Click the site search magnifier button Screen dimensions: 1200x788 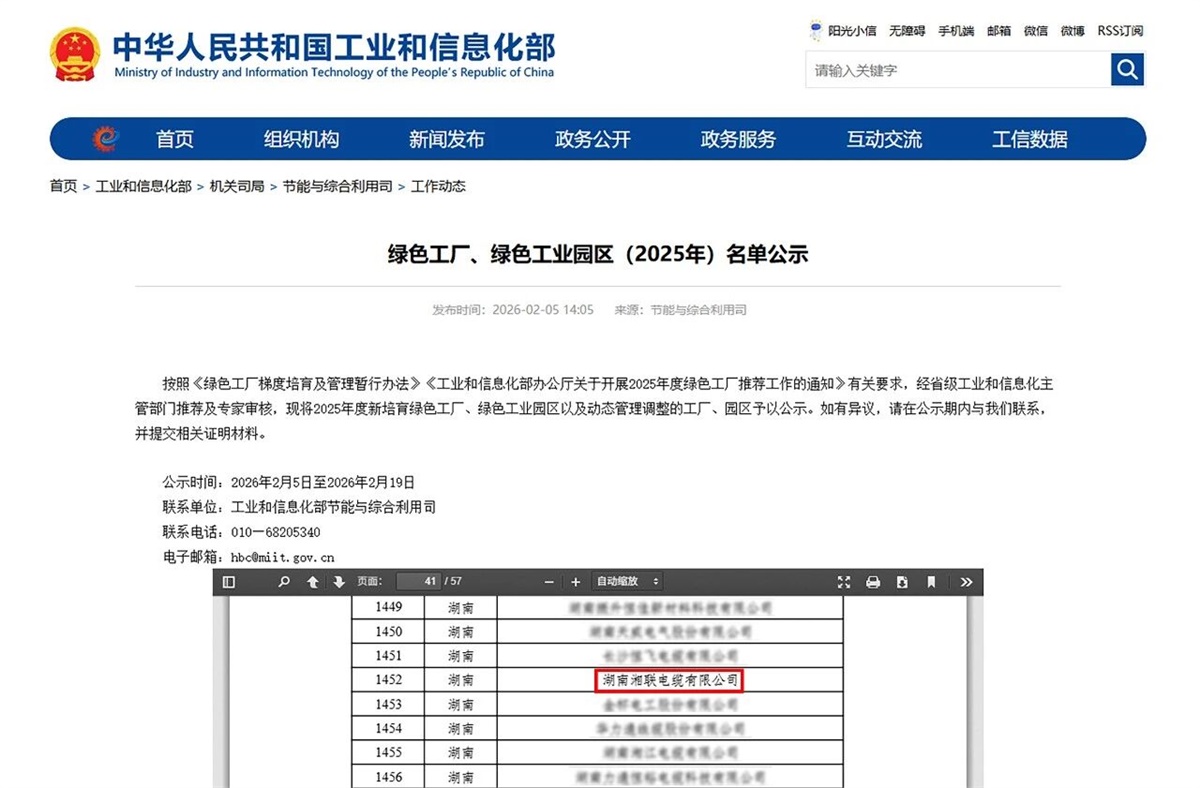pos(1128,70)
